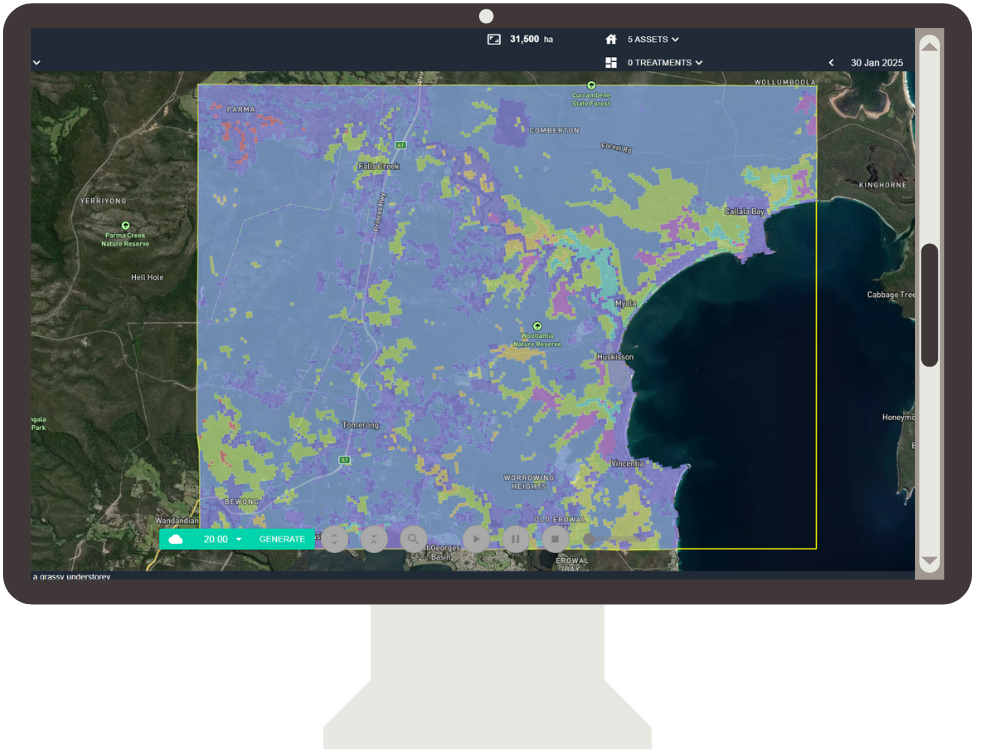Click the Falls Creek map label
The width and height of the screenshot is (1000, 750).
click(378, 166)
